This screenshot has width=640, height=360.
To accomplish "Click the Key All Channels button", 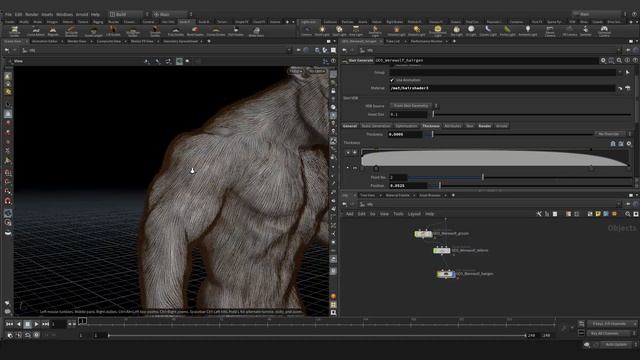I will click(x=610, y=333).
